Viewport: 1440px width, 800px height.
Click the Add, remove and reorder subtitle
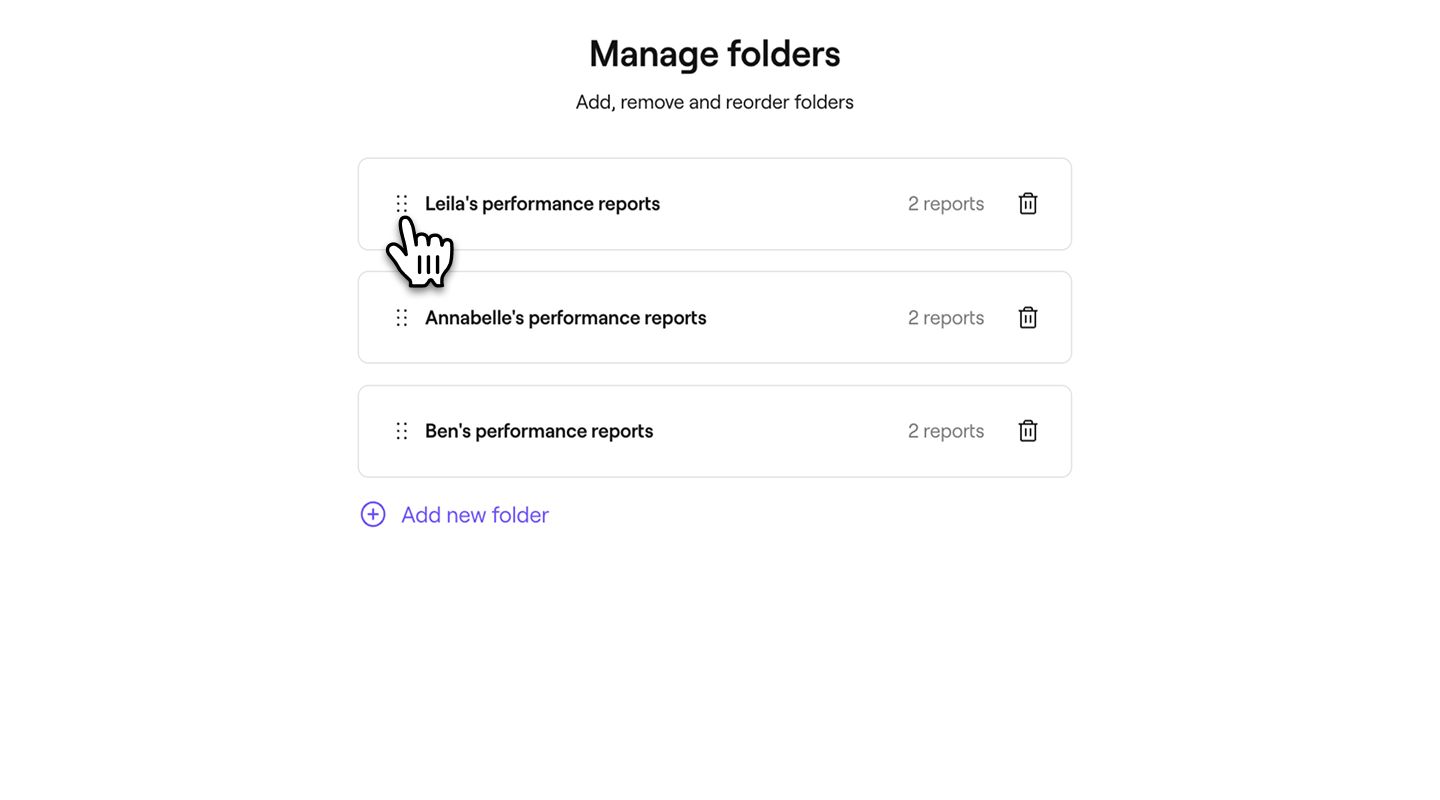tap(714, 102)
